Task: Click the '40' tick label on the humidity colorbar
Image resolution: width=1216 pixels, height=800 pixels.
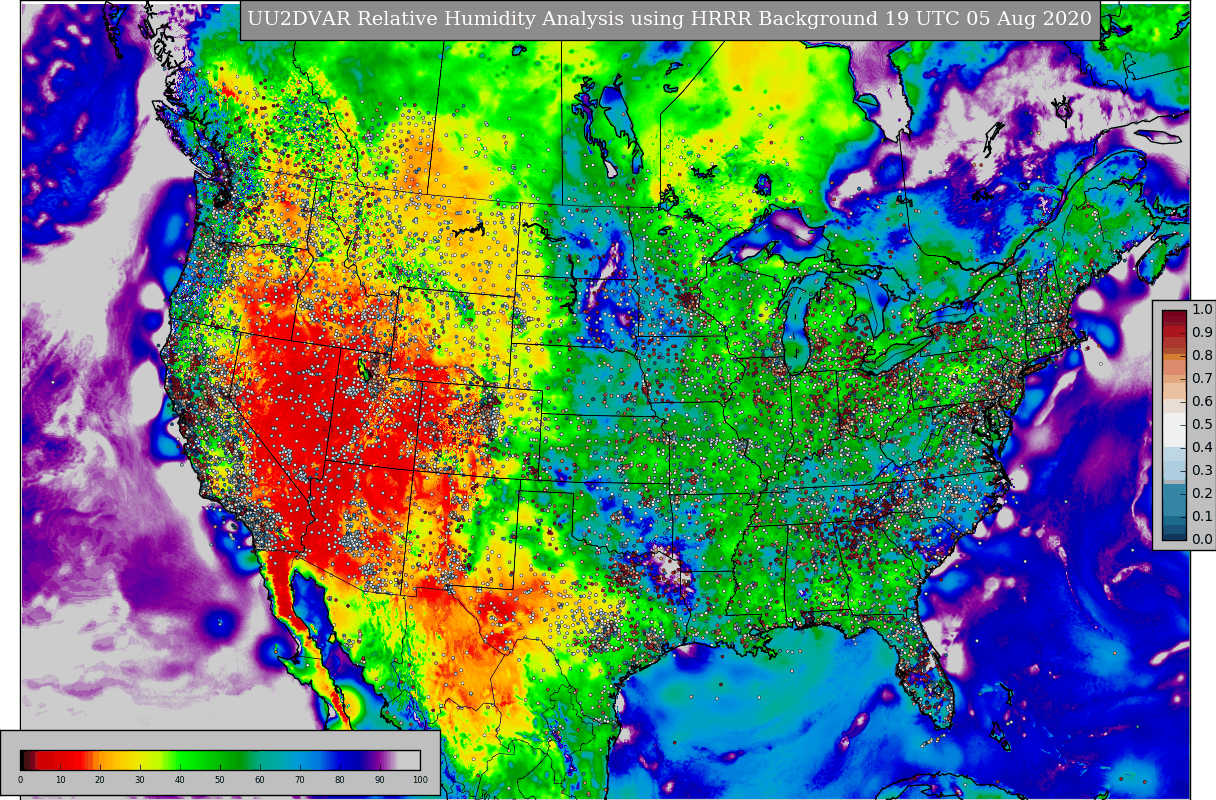Action: pyautogui.click(x=180, y=780)
